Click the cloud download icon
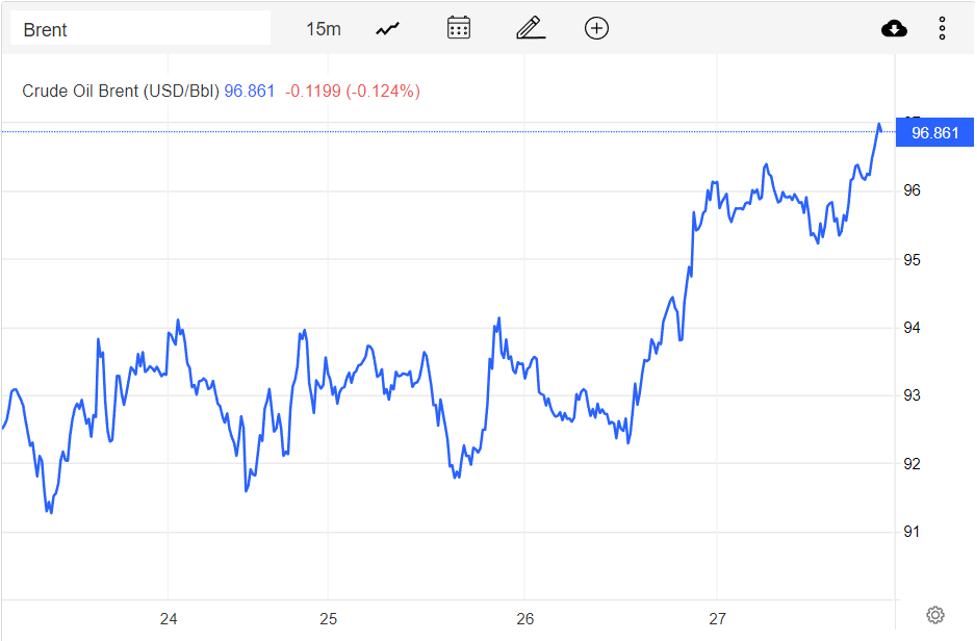977x641 pixels. coord(894,28)
